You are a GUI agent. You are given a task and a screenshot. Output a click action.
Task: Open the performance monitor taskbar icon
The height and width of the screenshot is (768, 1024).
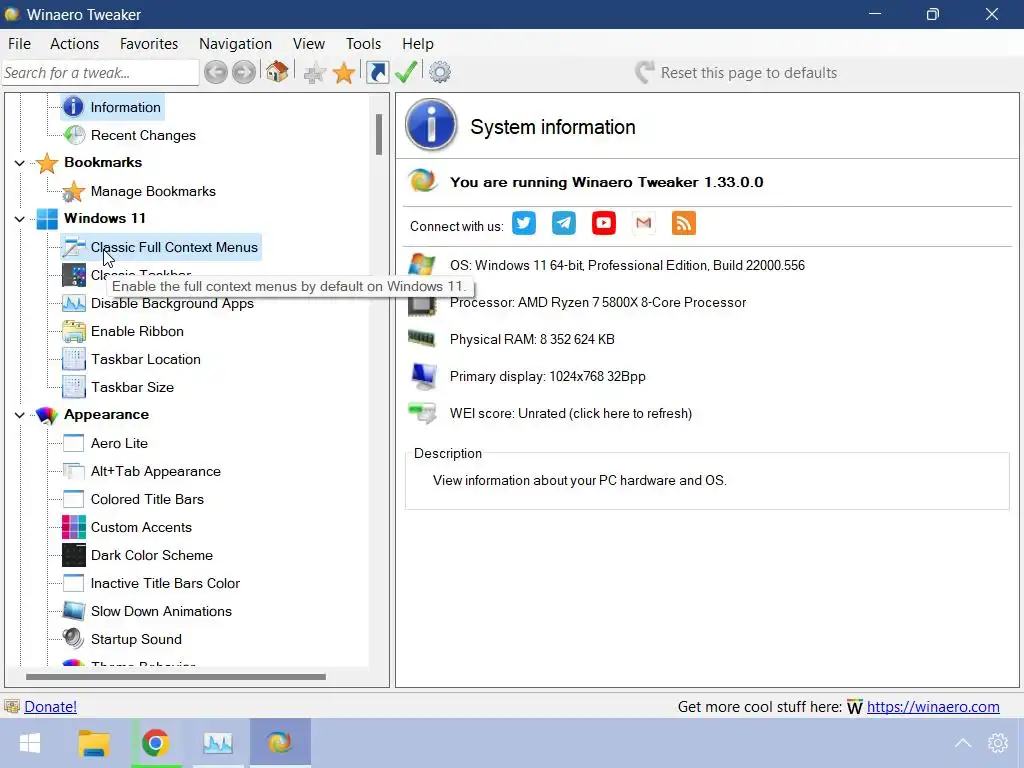click(x=217, y=743)
